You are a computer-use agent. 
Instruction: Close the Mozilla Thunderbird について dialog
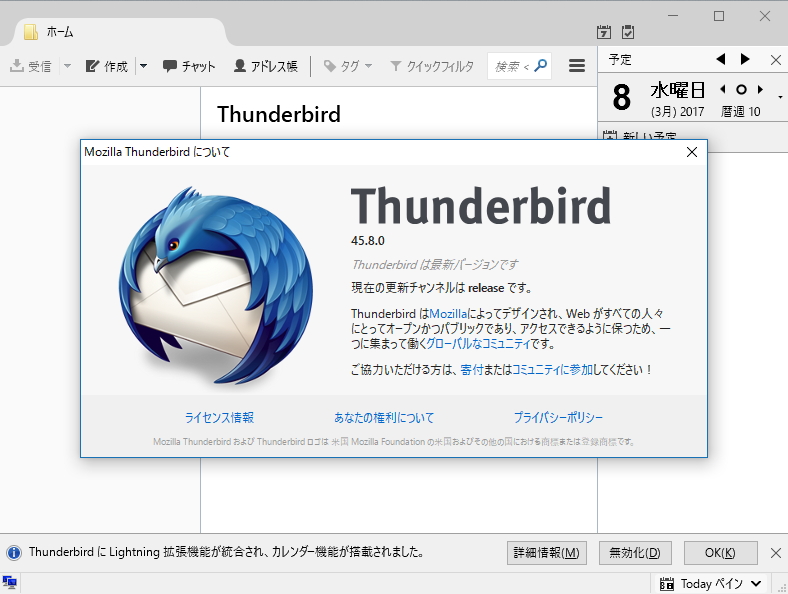click(692, 152)
